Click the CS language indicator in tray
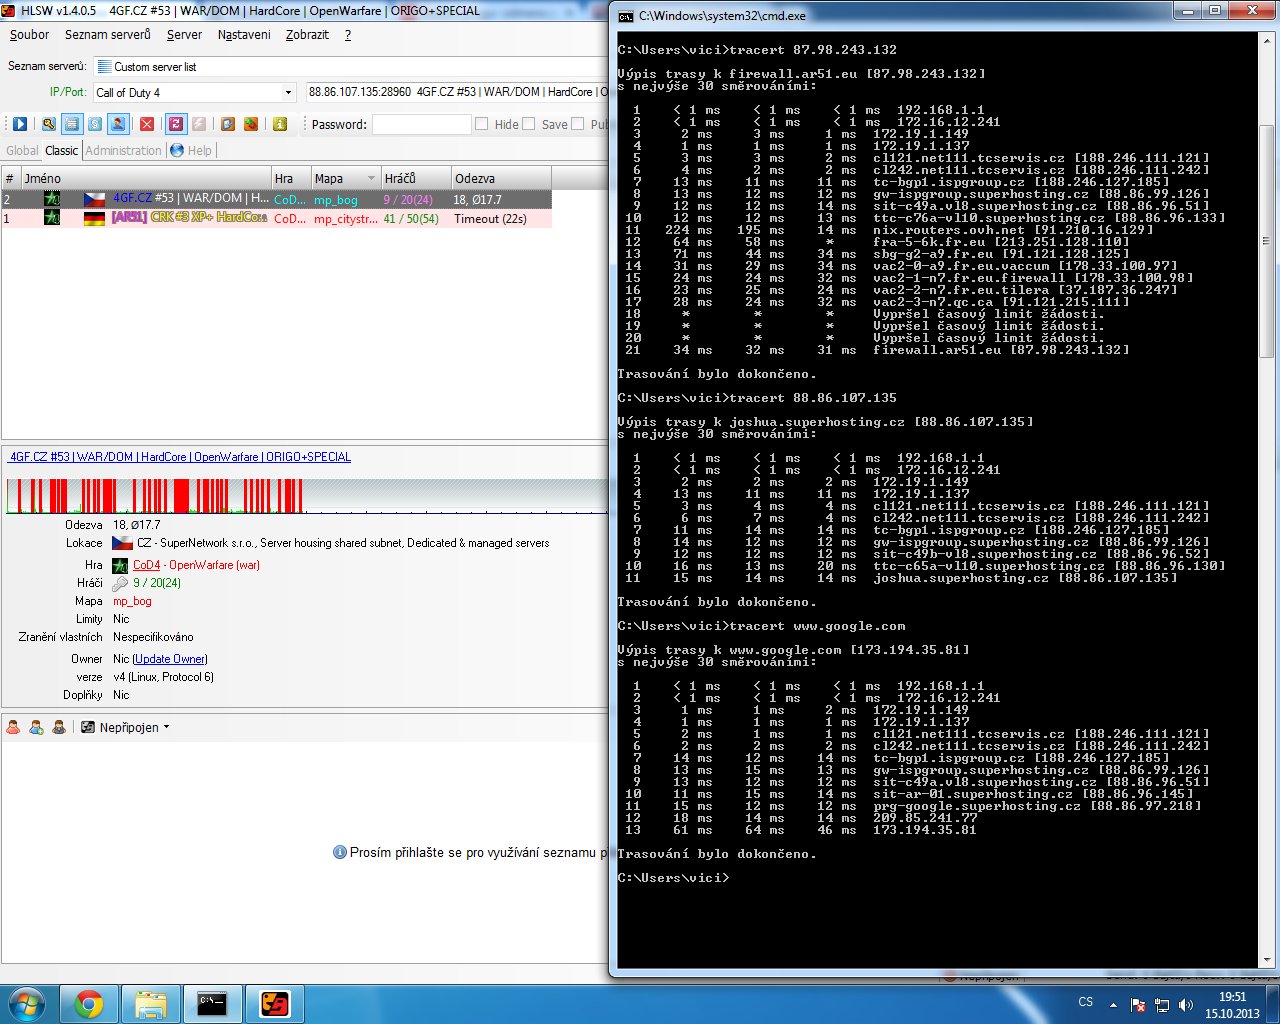 click(1085, 1002)
